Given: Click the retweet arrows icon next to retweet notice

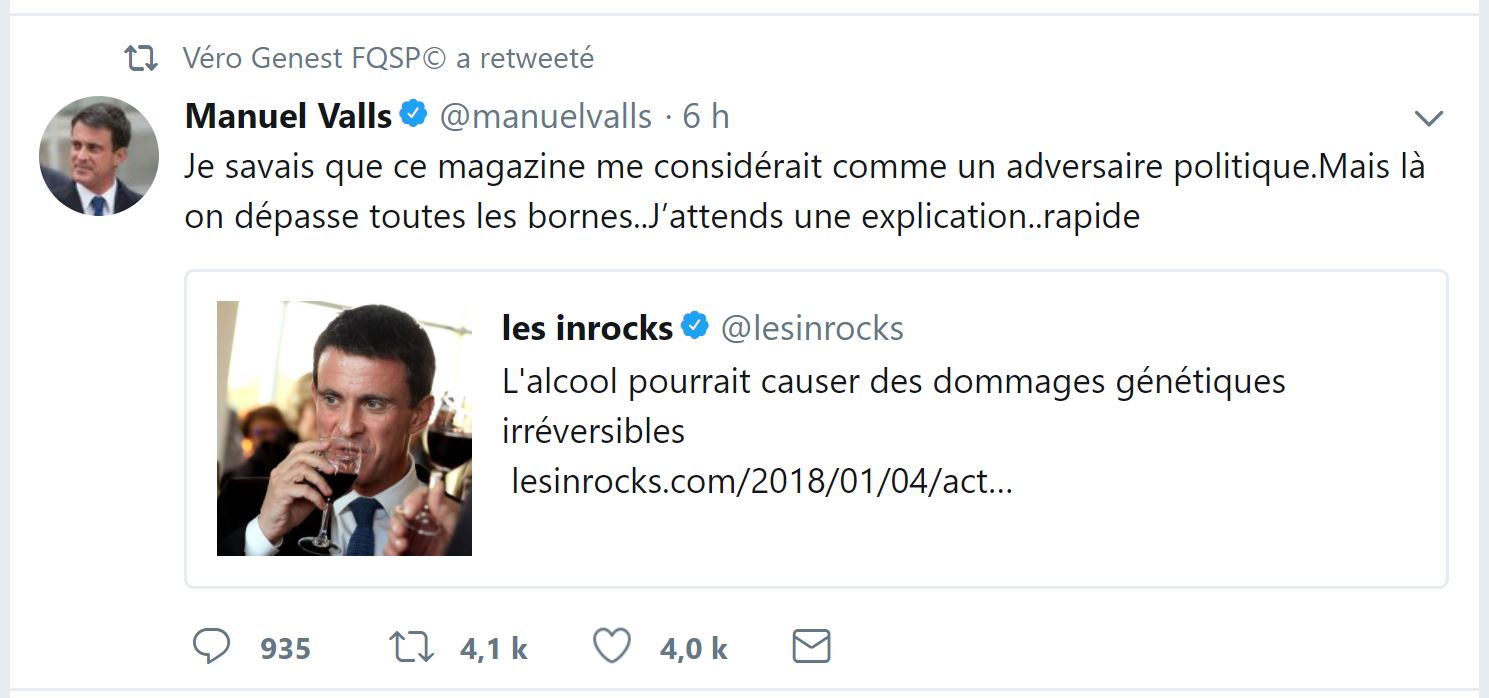Looking at the screenshot, I should click(x=144, y=57).
